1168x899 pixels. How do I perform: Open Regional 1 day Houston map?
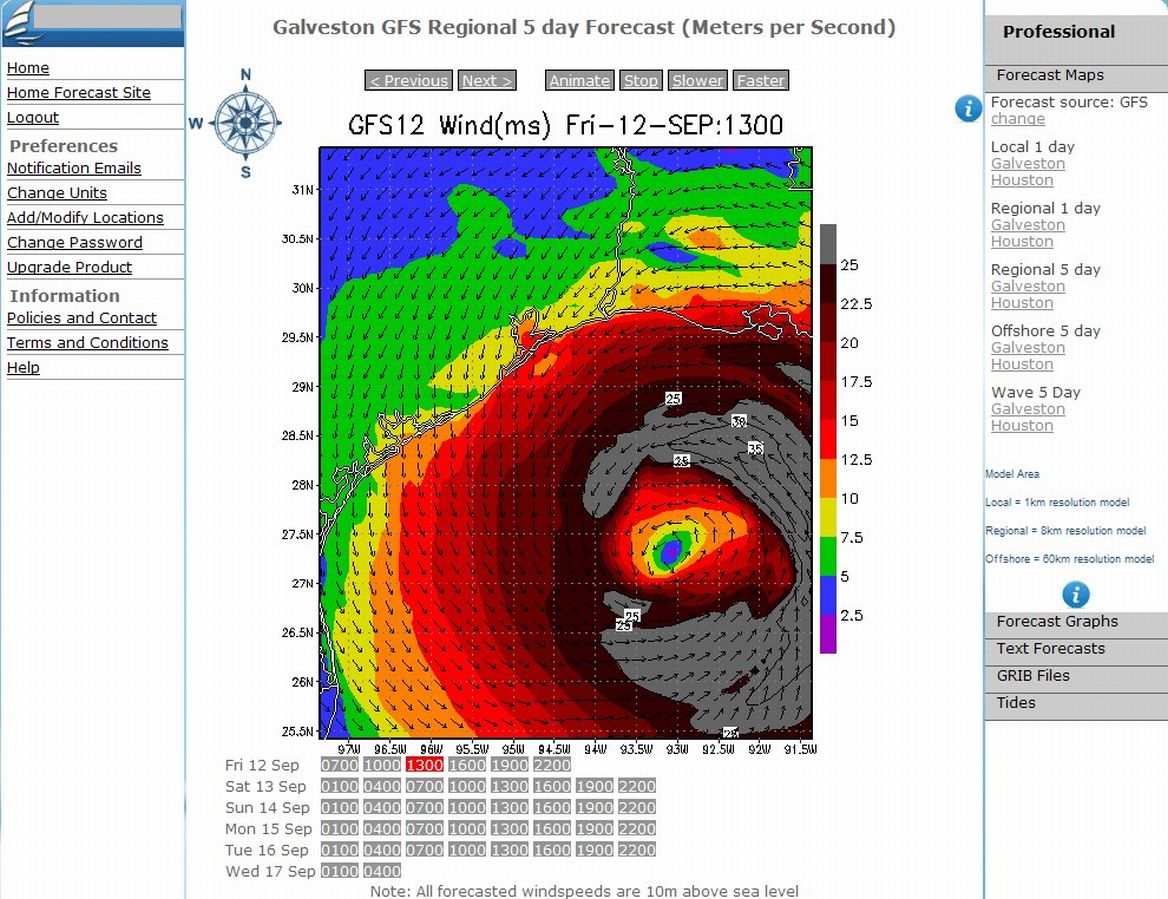(1022, 241)
